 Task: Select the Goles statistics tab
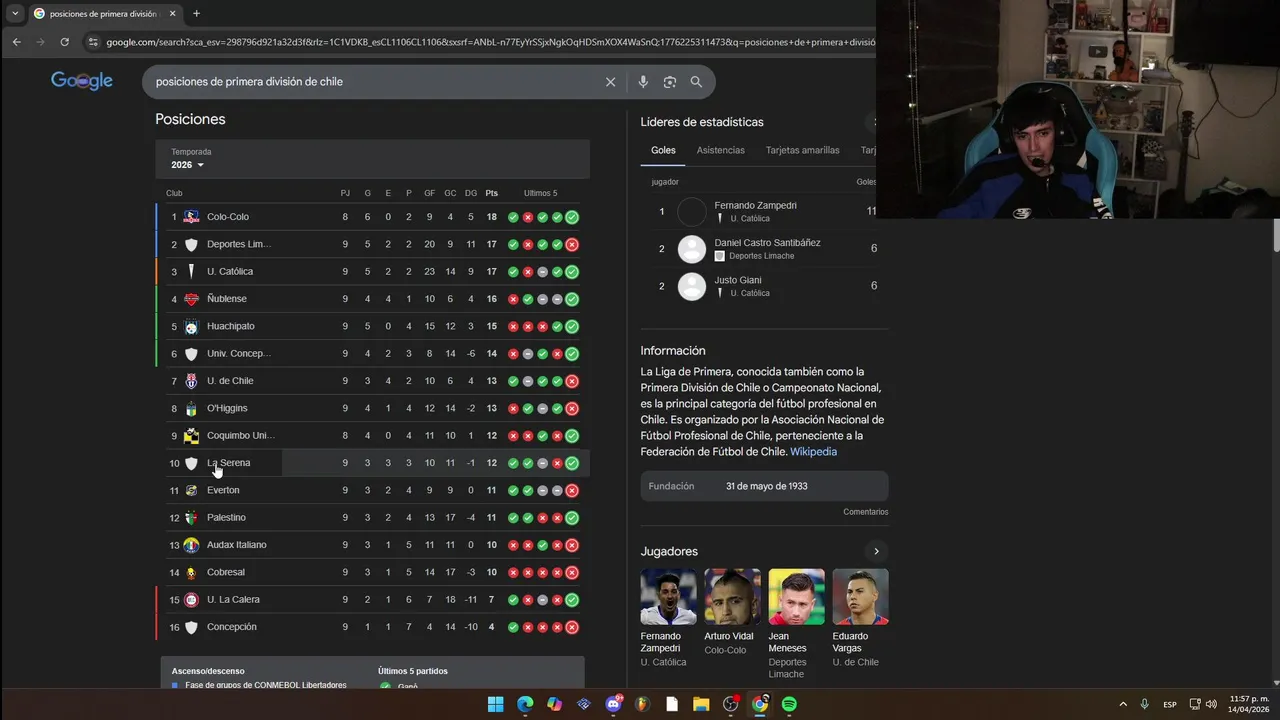[663, 150]
